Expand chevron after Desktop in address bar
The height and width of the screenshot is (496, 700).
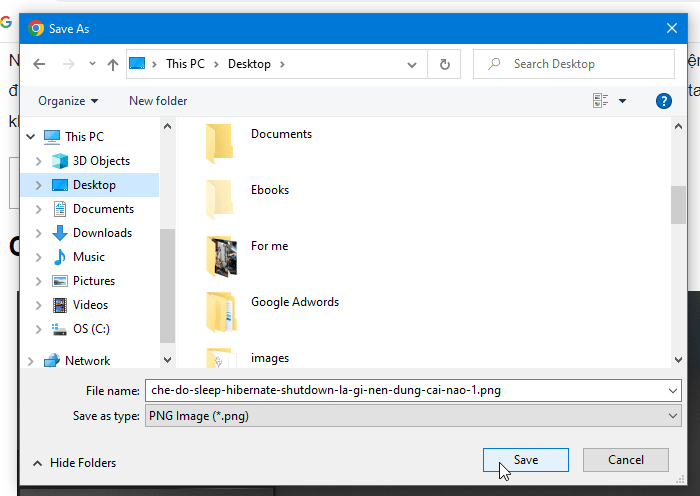pos(282,64)
